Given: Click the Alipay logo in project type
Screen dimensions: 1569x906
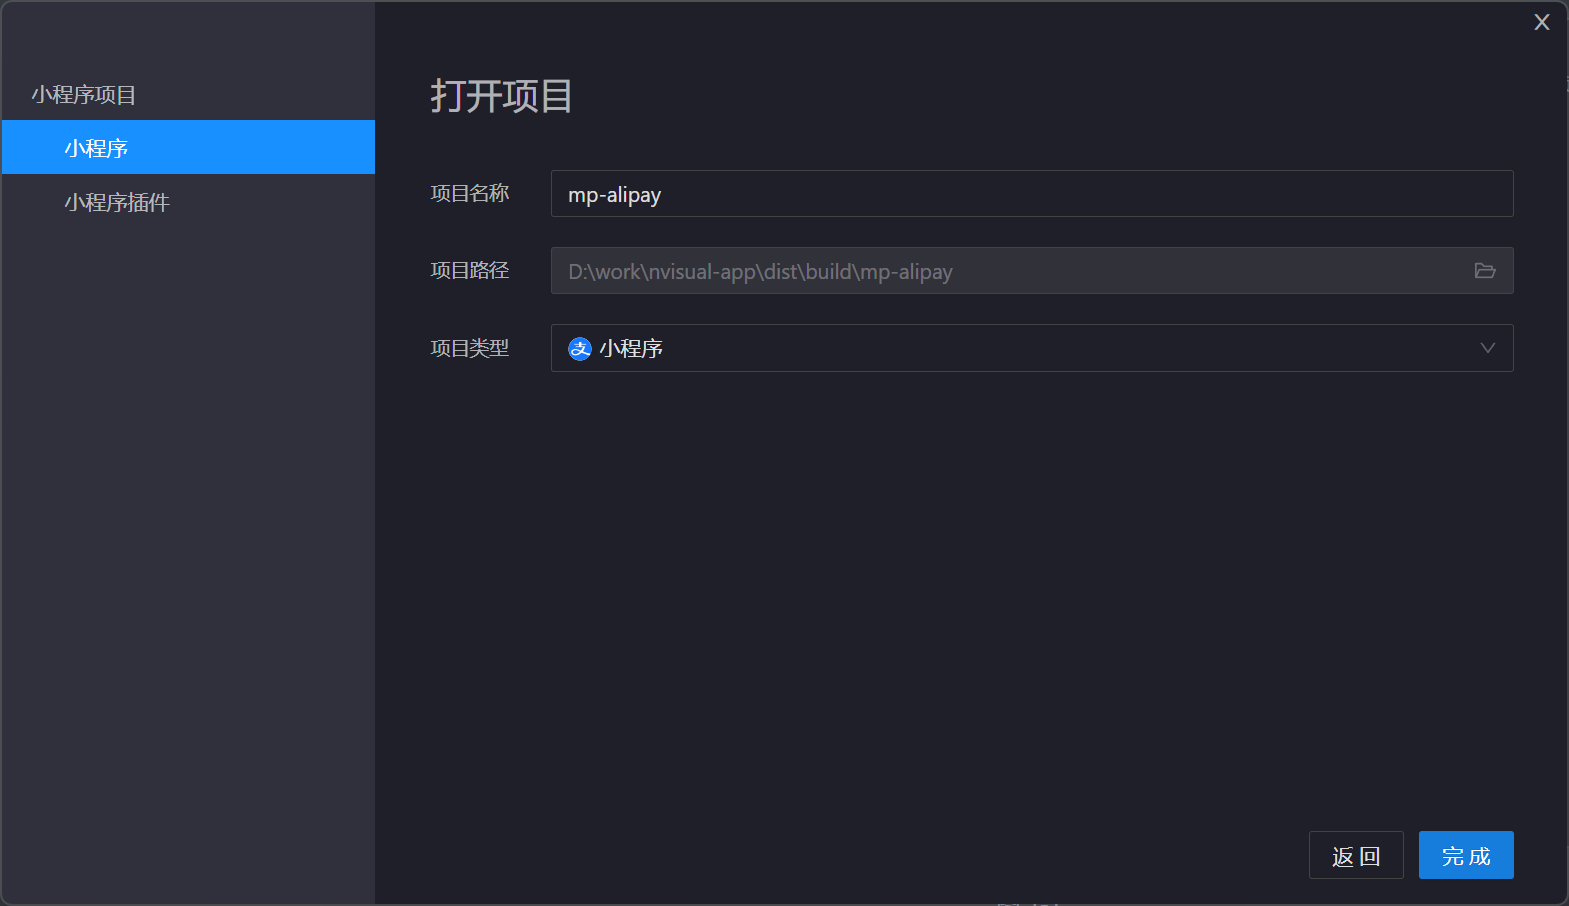Looking at the screenshot, I should 580,349.
